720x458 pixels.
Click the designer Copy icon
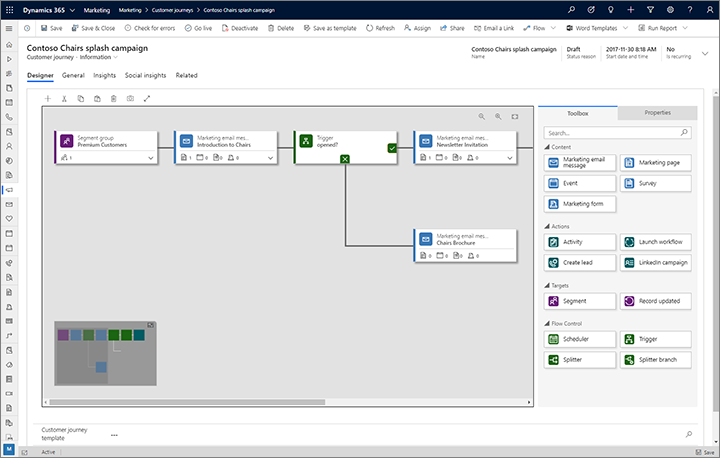point(81,98)
